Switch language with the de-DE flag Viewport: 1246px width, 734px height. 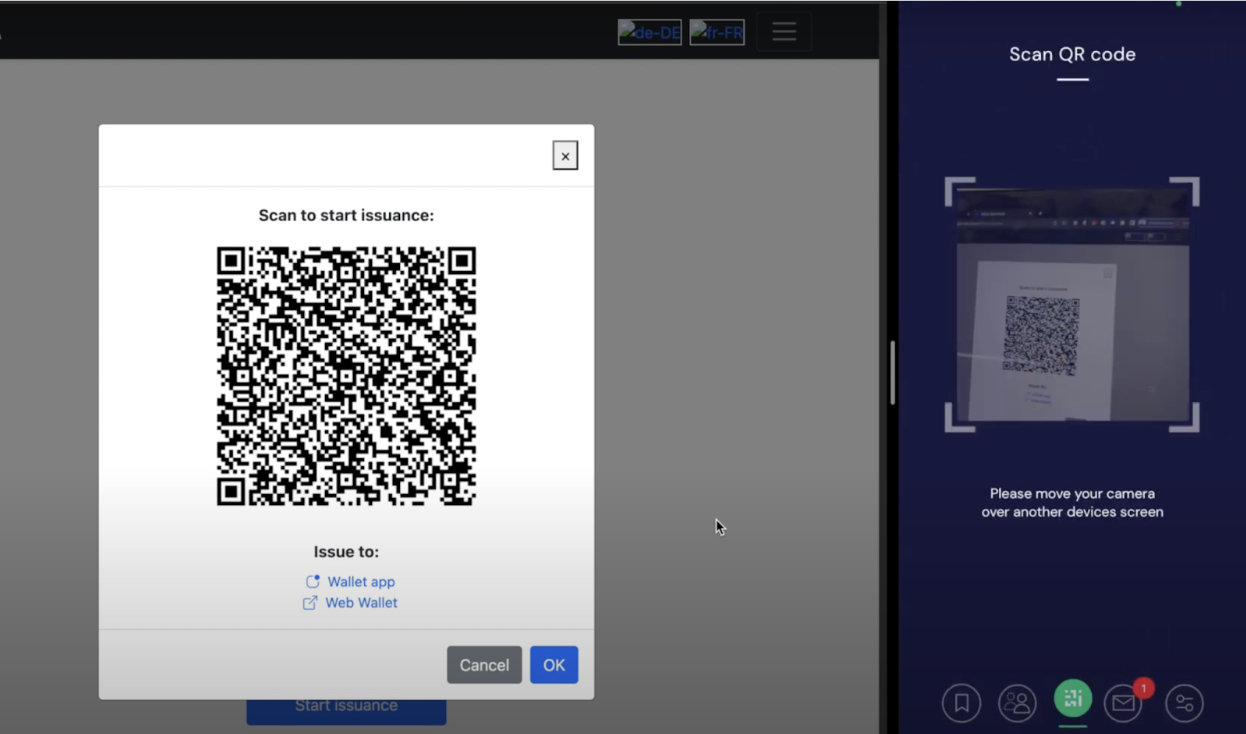[x=650, y=33]
